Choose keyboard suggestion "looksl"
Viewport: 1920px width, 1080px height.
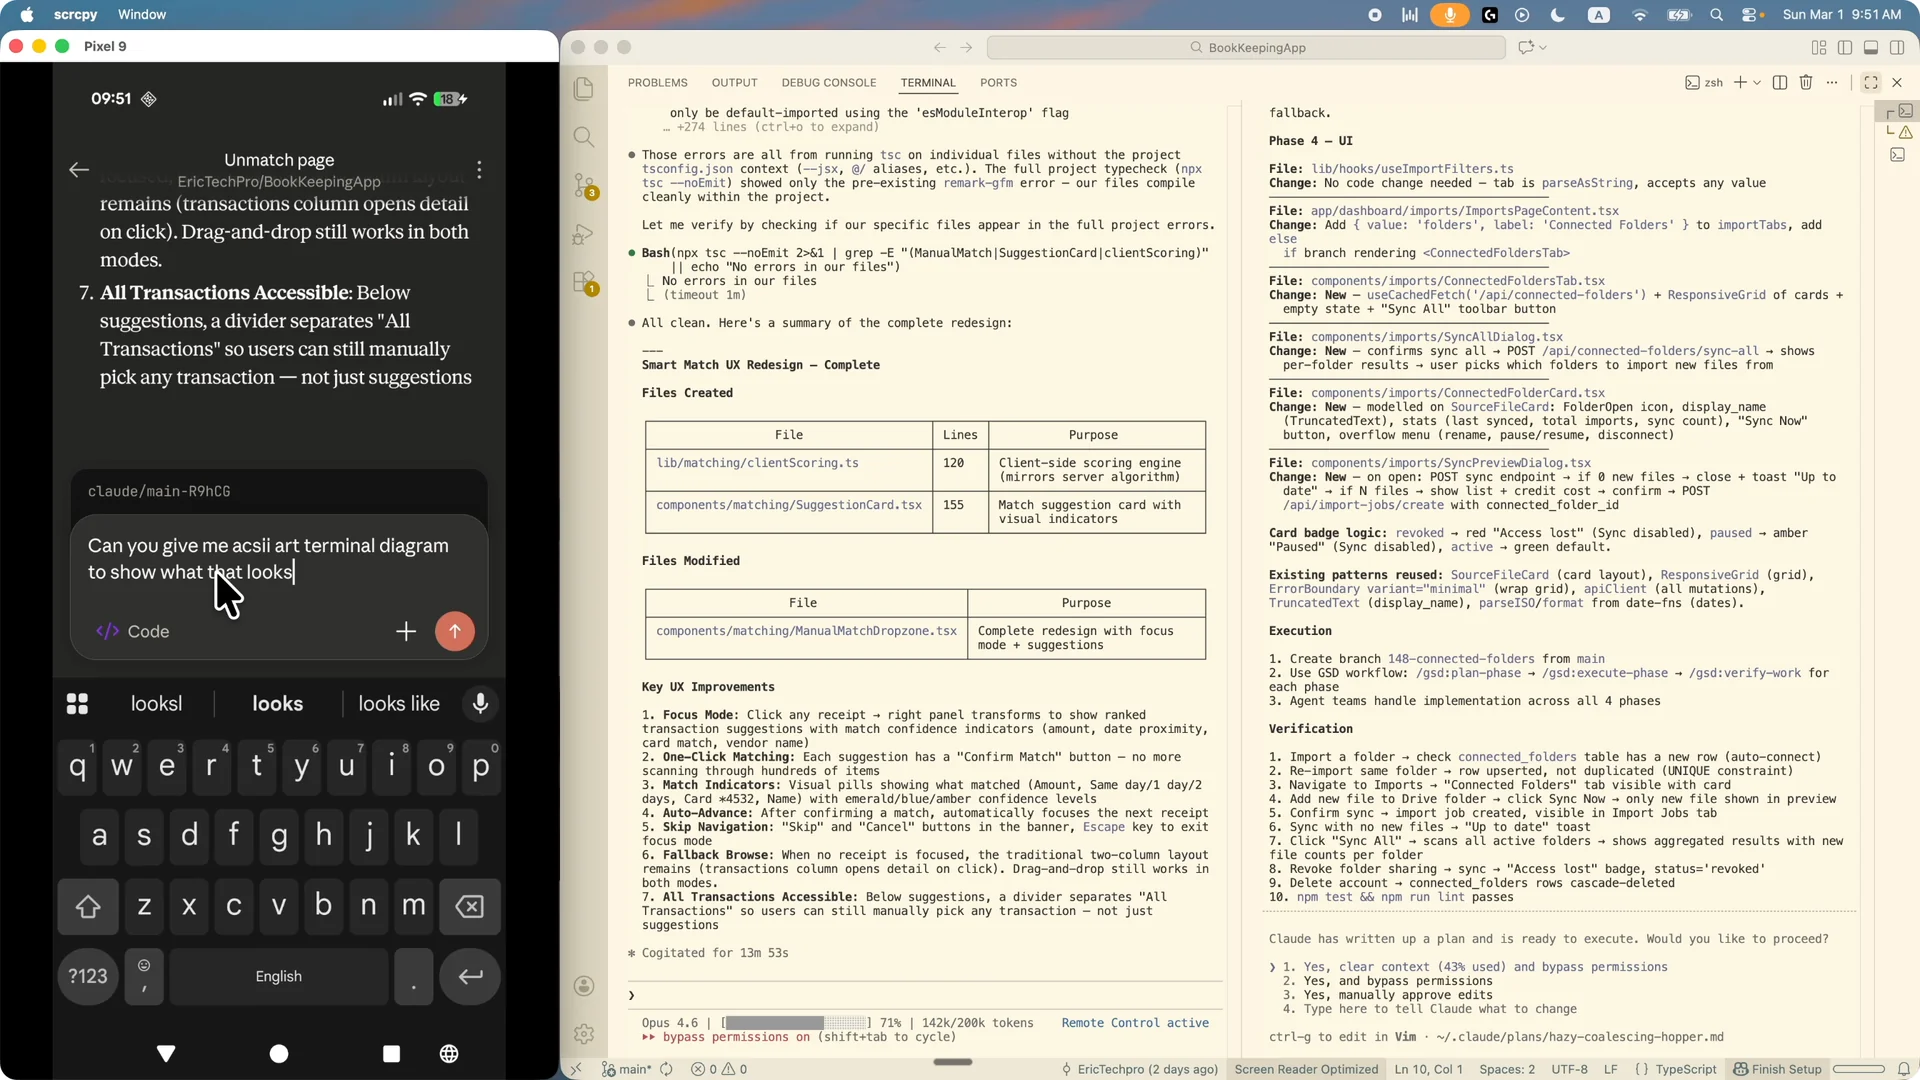[x=157, y=704]
